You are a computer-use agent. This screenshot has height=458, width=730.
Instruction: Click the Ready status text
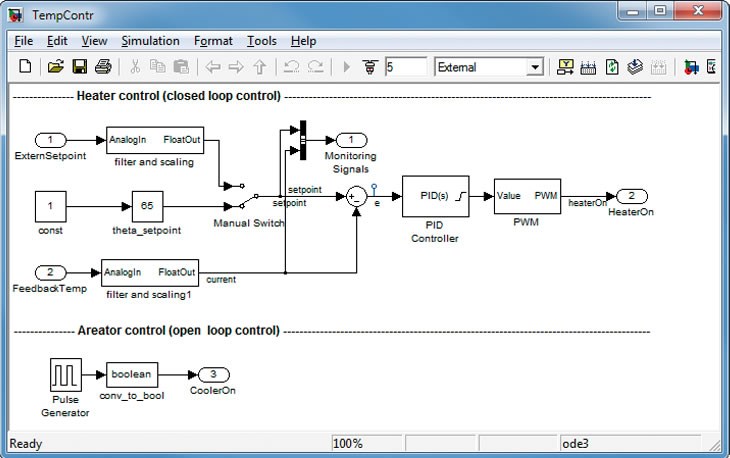(x=26, y=444)
